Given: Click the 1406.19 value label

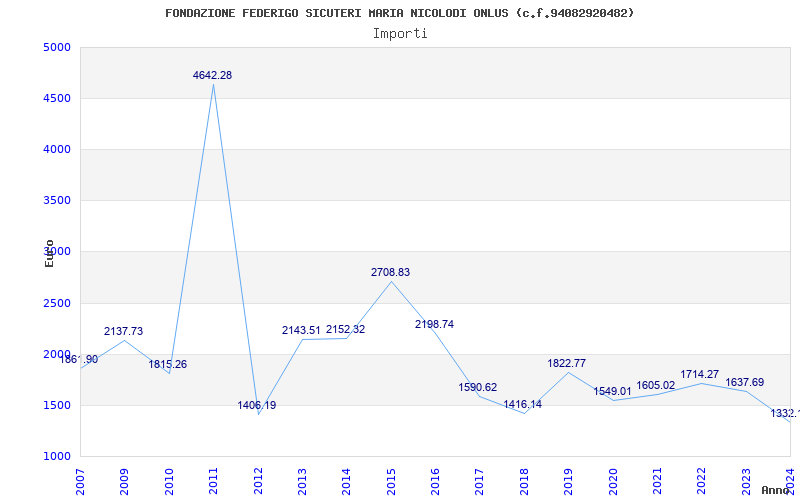Looking at the screenshot, I should coord(257,406).
